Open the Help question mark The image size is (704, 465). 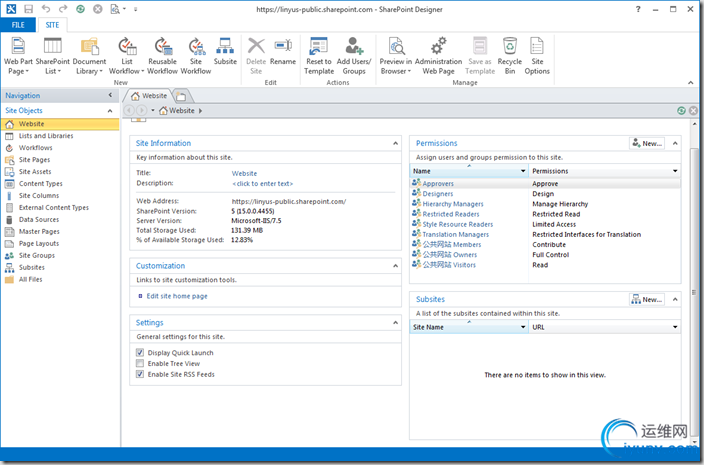click(638, 9)
